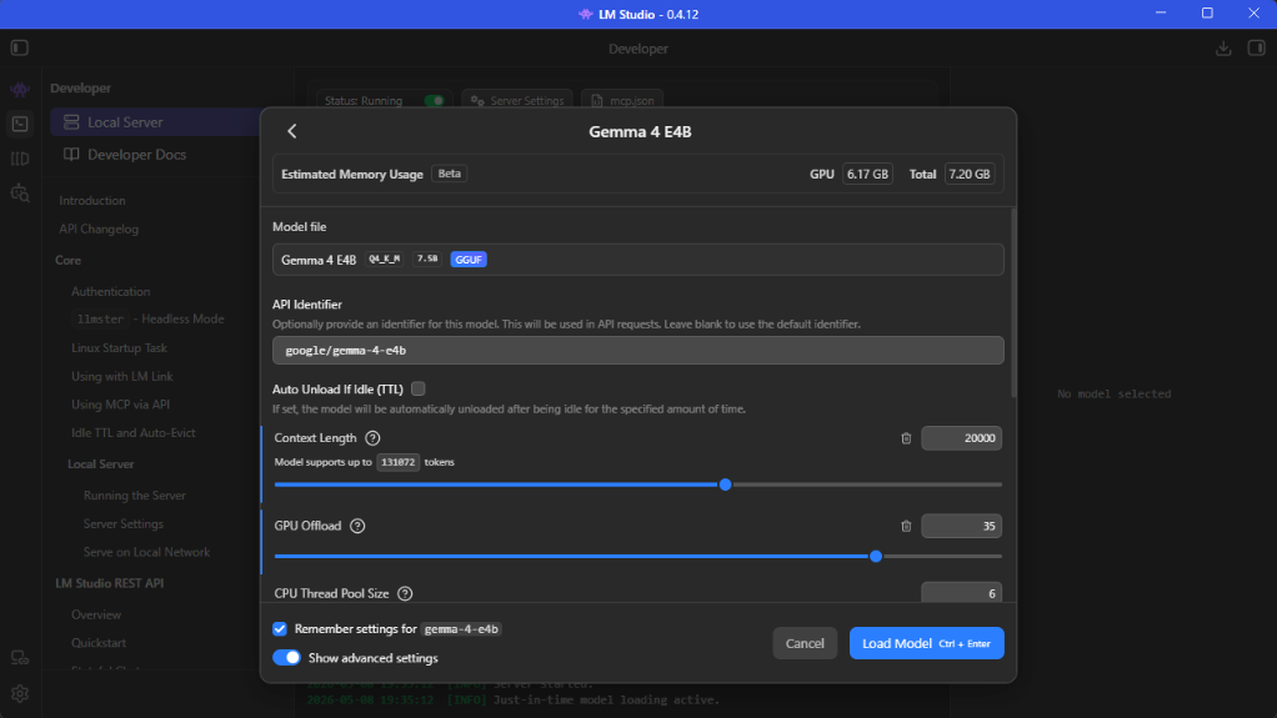1277x718 pixels.
Task: Select Local Server in the Developer sidebar
Action: pos(155,122)
